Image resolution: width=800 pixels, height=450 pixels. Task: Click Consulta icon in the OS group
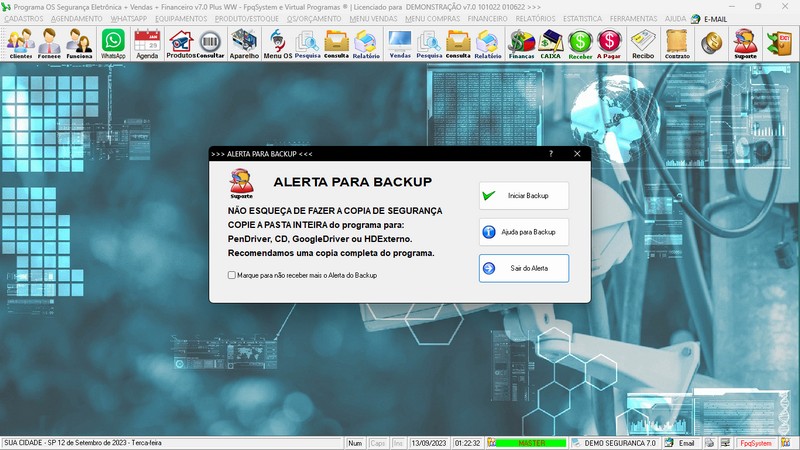[336, 44]
